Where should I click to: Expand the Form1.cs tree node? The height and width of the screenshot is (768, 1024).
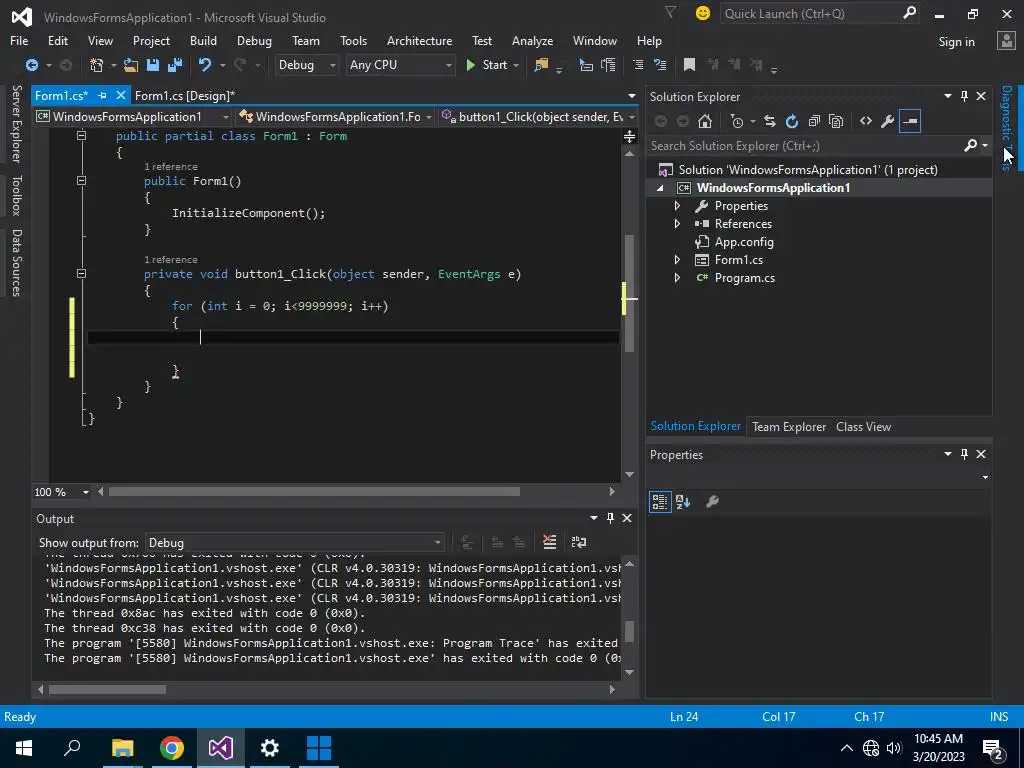677,260
